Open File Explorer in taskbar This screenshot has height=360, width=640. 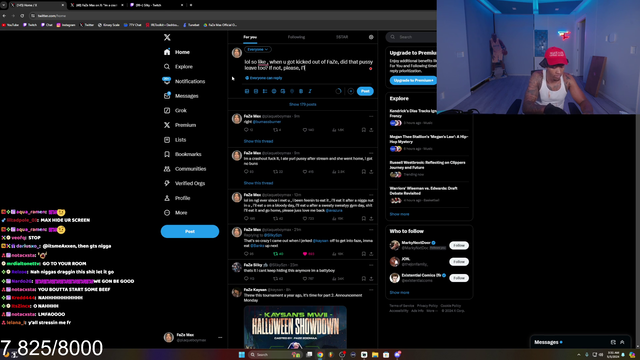pyautogui.click(x=375, y=355)
